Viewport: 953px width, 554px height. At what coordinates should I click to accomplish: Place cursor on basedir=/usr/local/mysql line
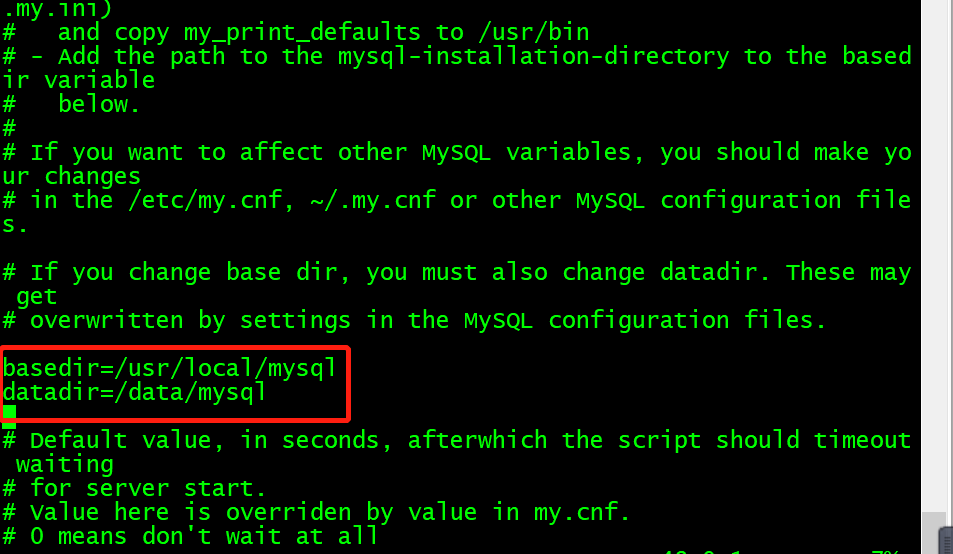tap(169, 368)
